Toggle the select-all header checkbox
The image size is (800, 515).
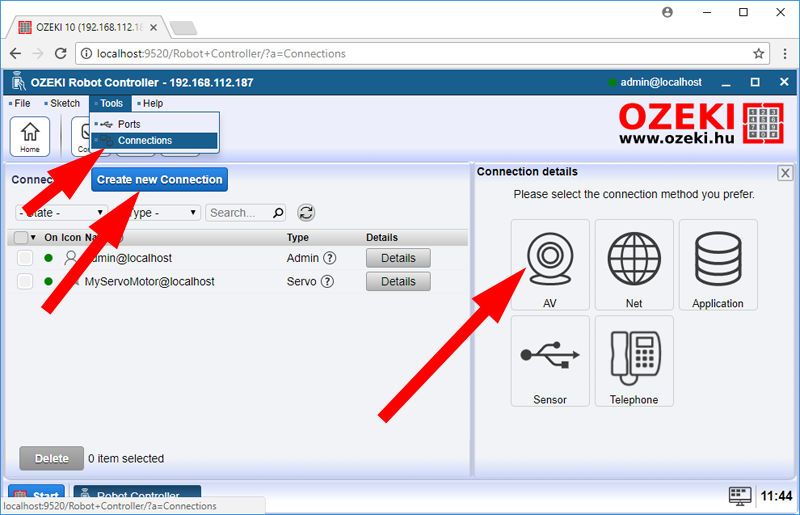(21, 237)
